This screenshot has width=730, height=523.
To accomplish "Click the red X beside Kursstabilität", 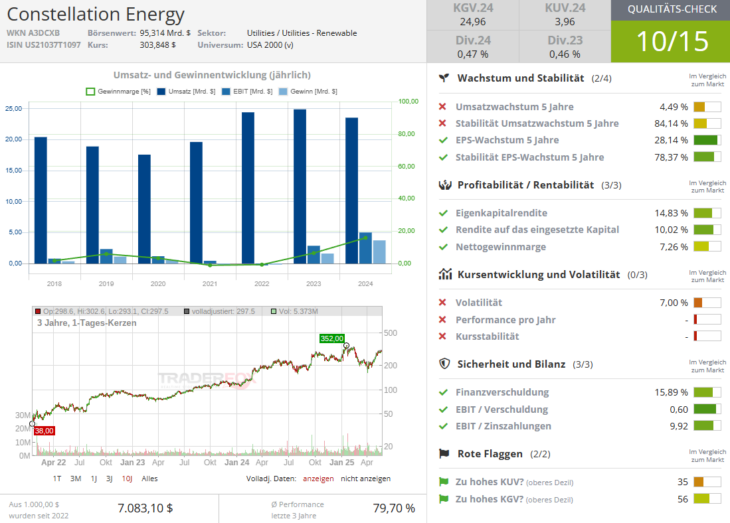I will pyautogui.click(x=442, y=336).
